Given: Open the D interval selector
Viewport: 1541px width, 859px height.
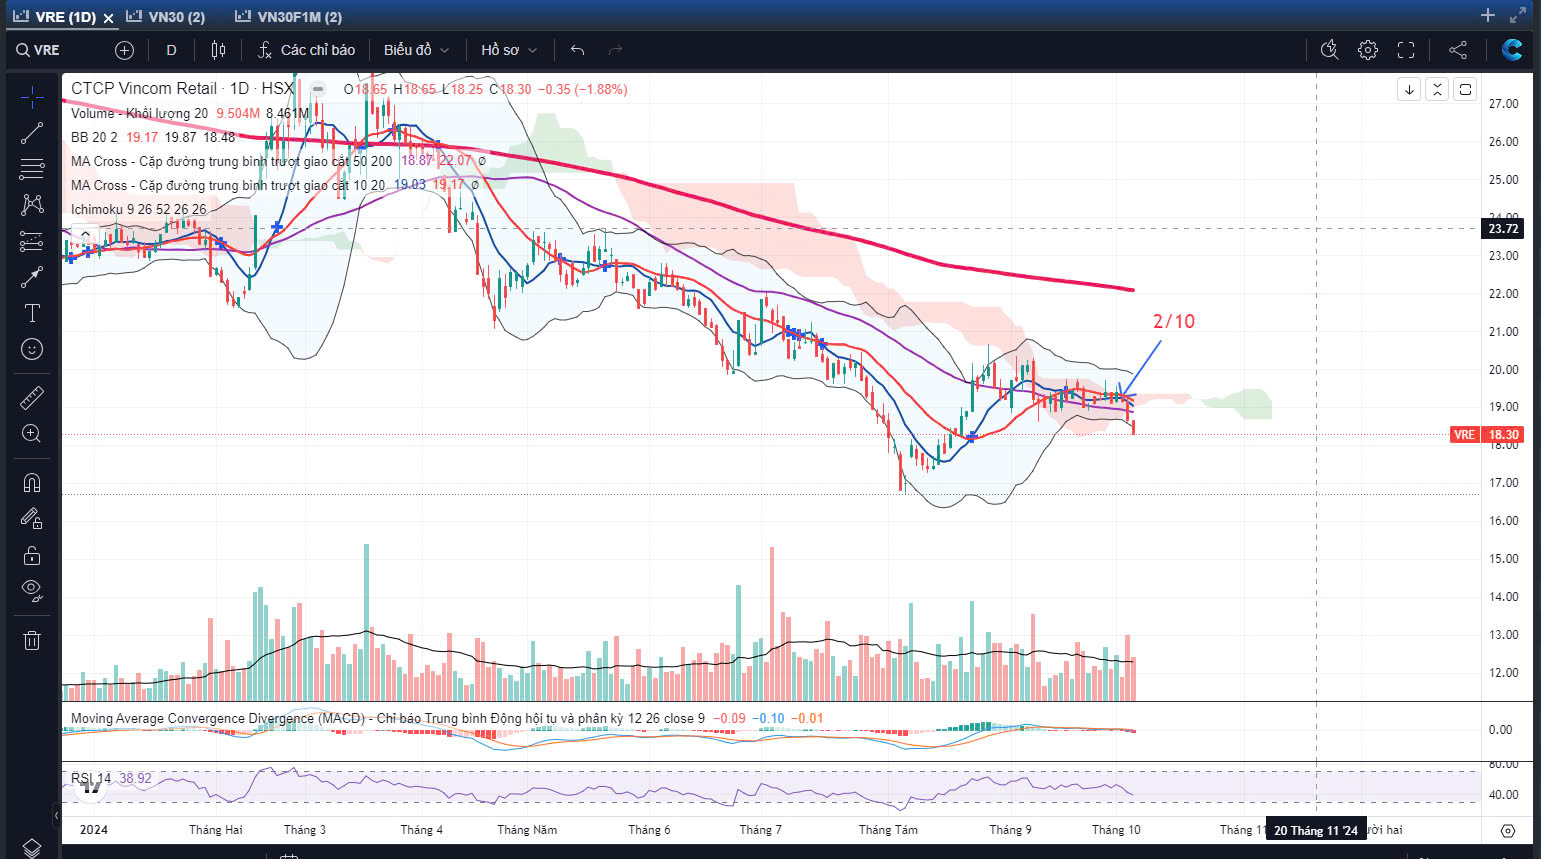Looking at the screenshot, I should 171,50.
